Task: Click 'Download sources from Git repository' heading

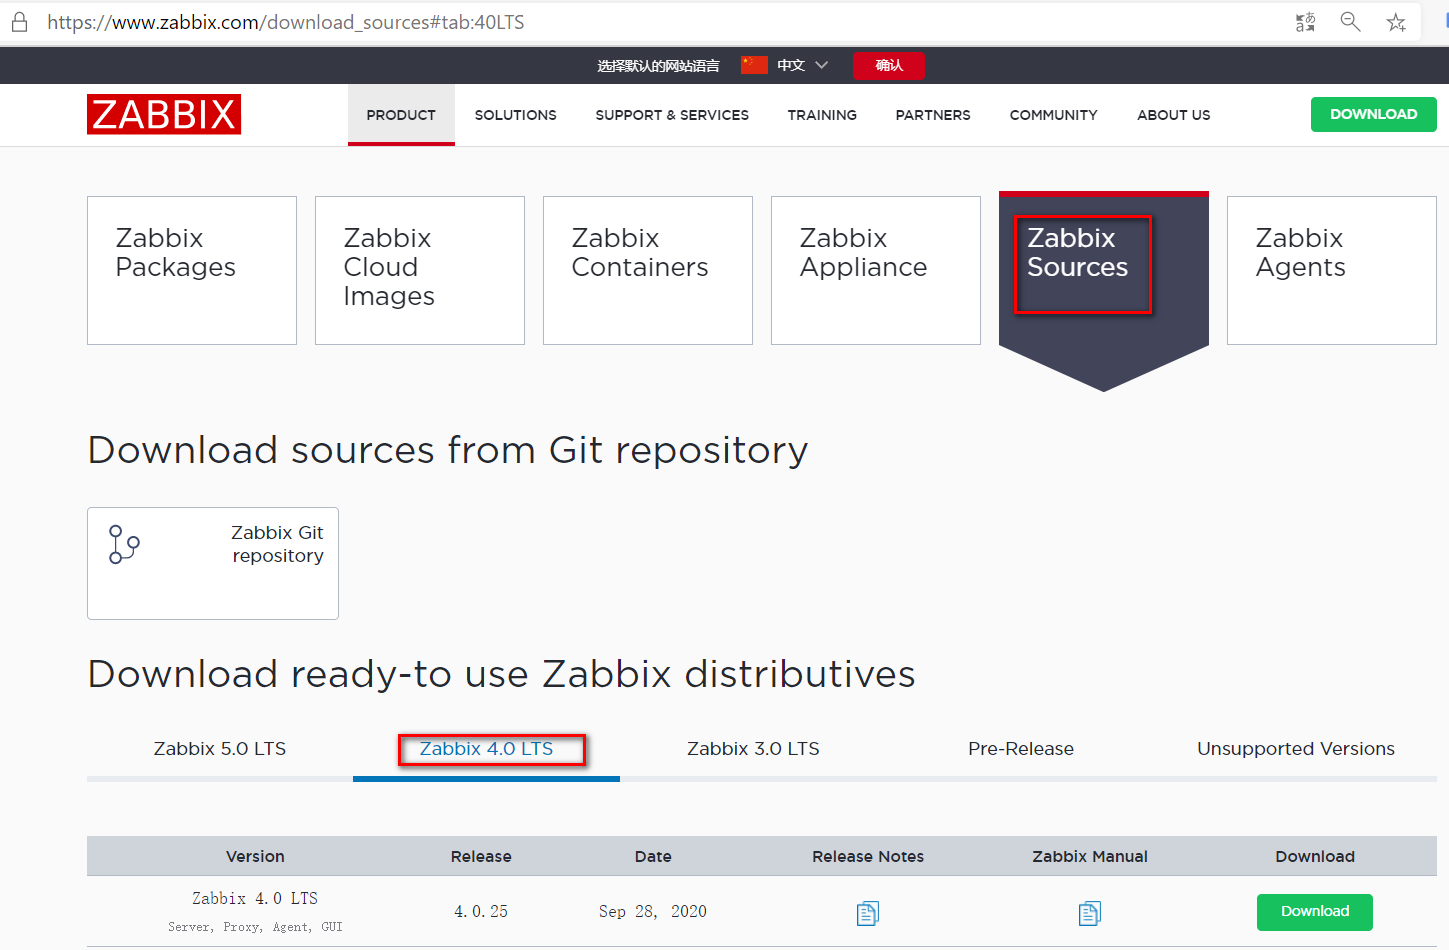Action: (x=448, y=451)
